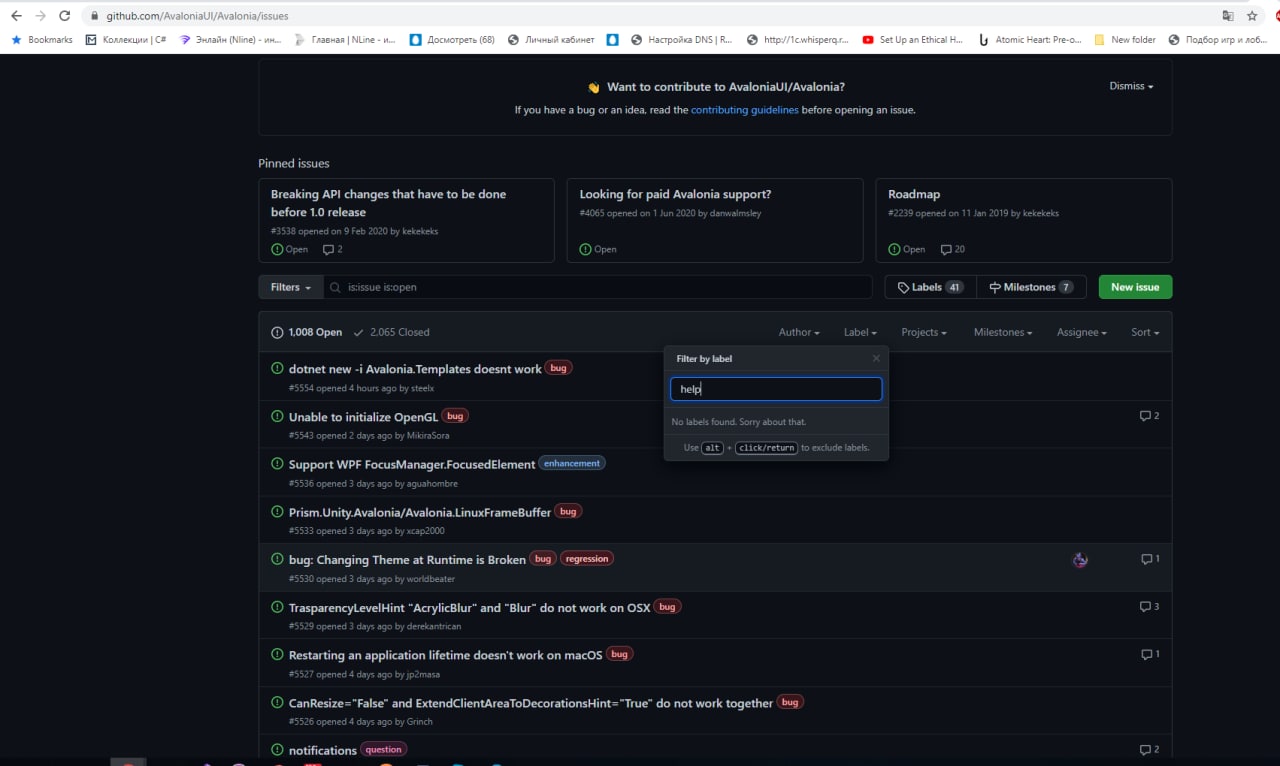1280x766 pixels.
Task: Click the regression label on issue #5530
Action: [x=587, y=559]
